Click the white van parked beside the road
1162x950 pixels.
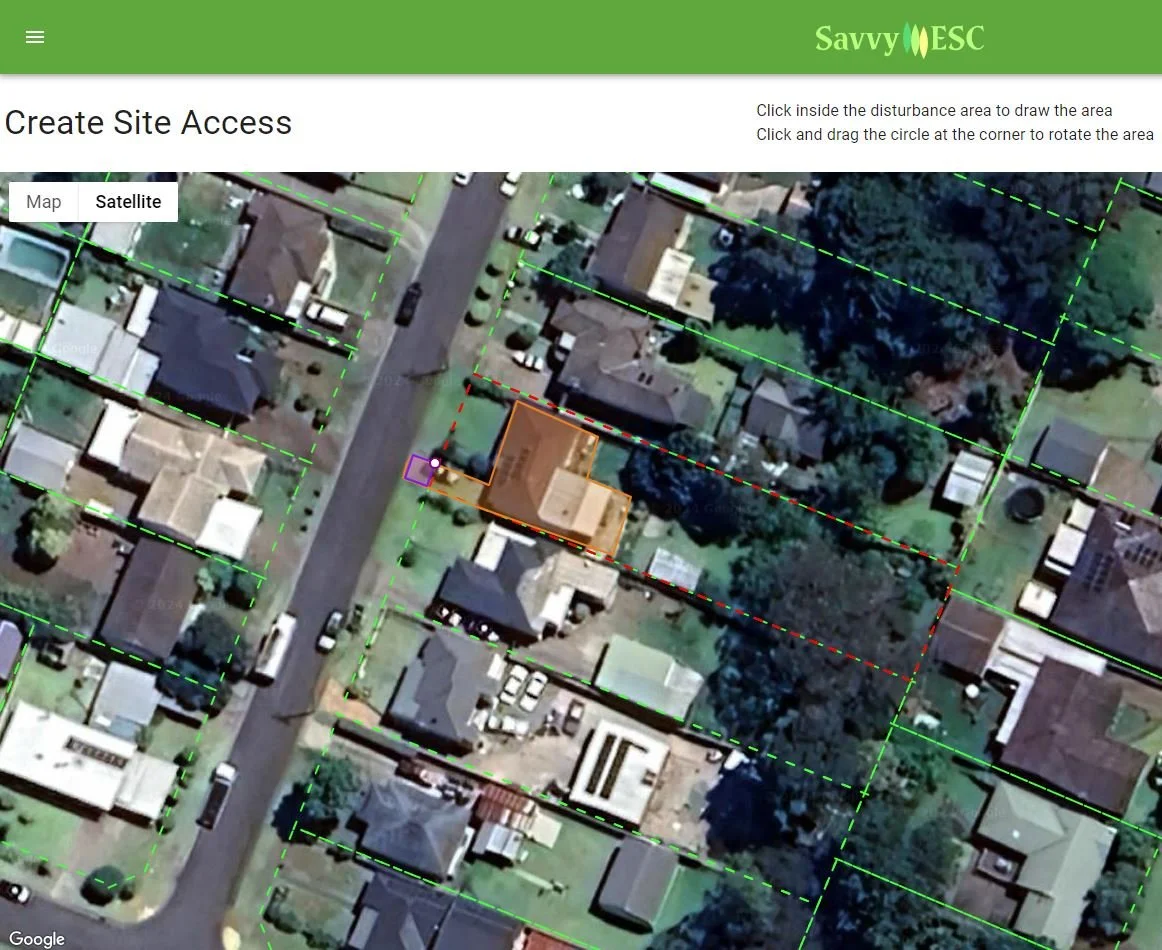pyautogui.click(x=276, y=646)
